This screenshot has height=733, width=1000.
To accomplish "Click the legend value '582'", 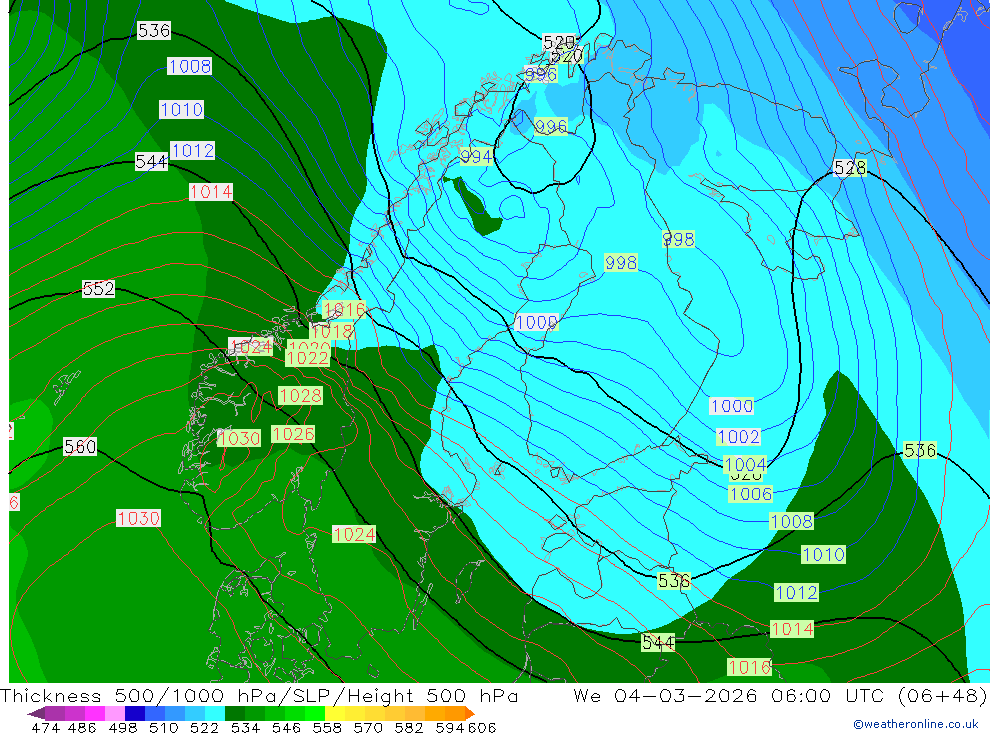I will 409,727.
